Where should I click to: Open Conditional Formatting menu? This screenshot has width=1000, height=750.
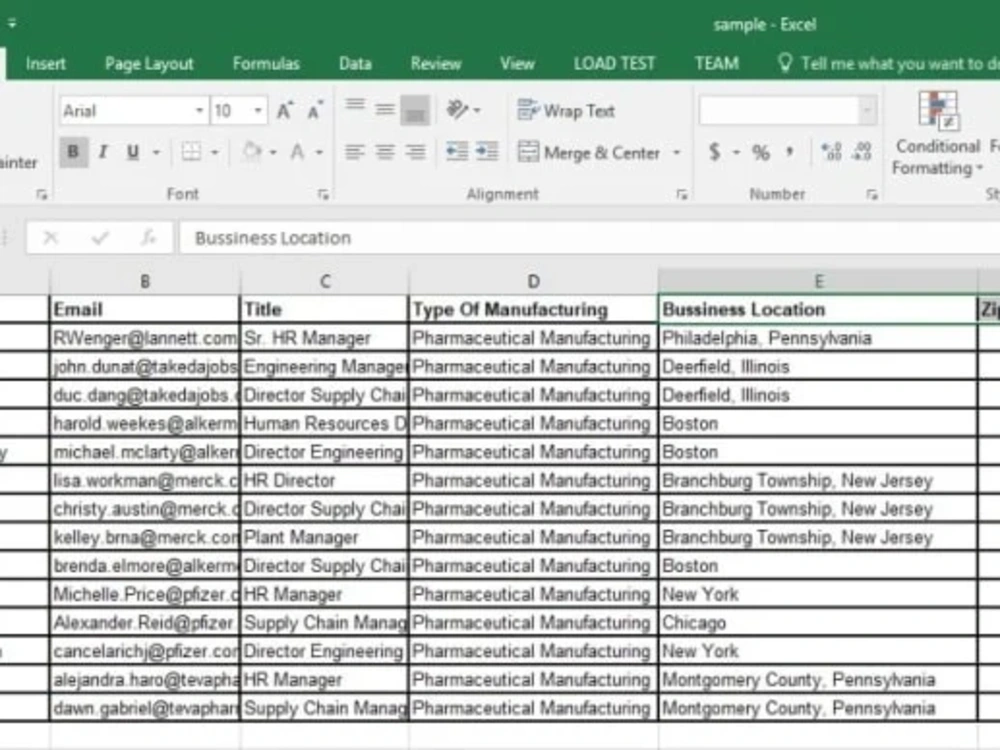937,133
